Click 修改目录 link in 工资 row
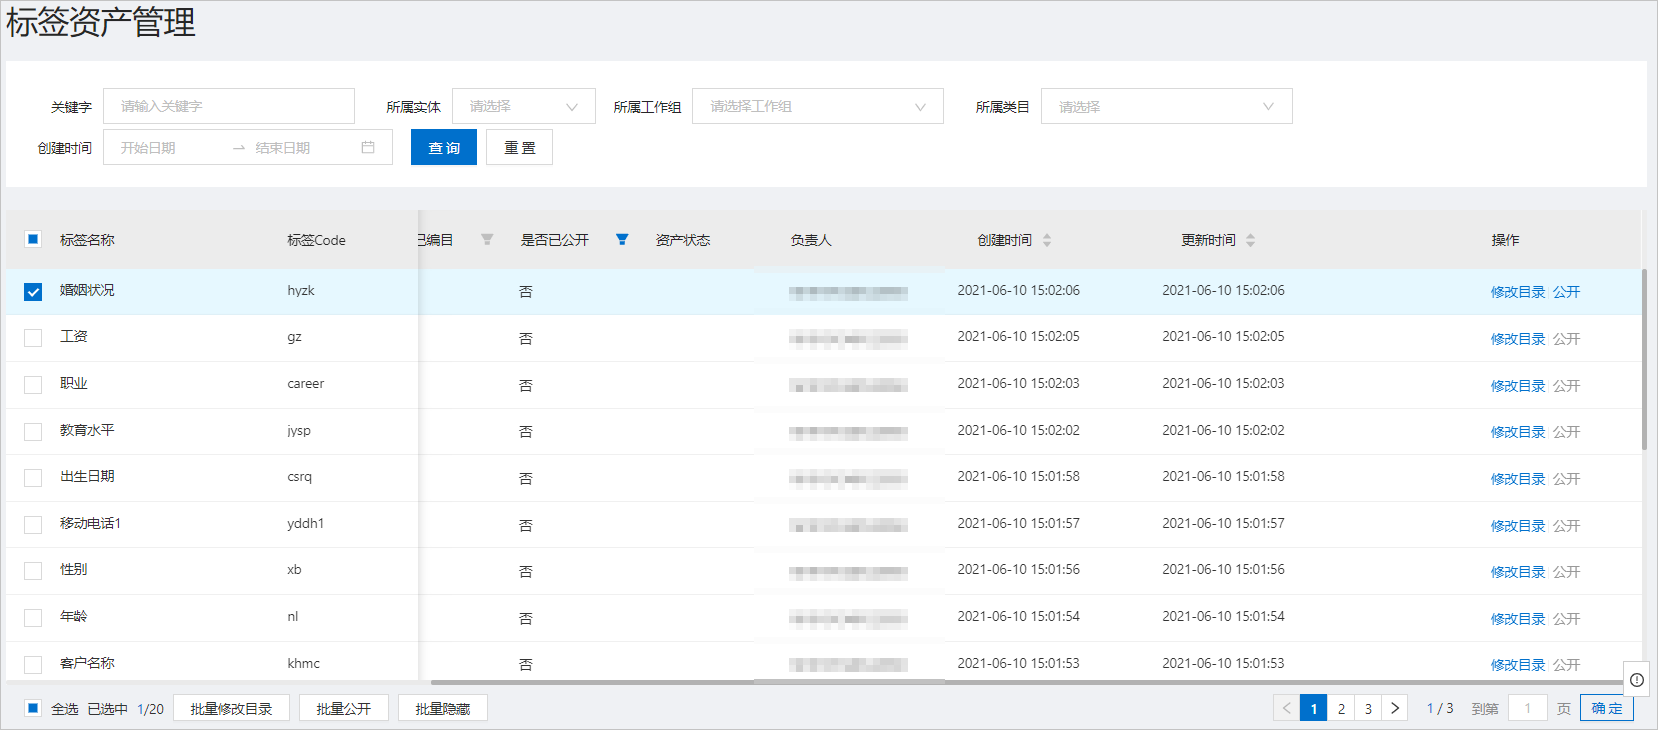This screenshot has width=1658, height=730. 1518,339
